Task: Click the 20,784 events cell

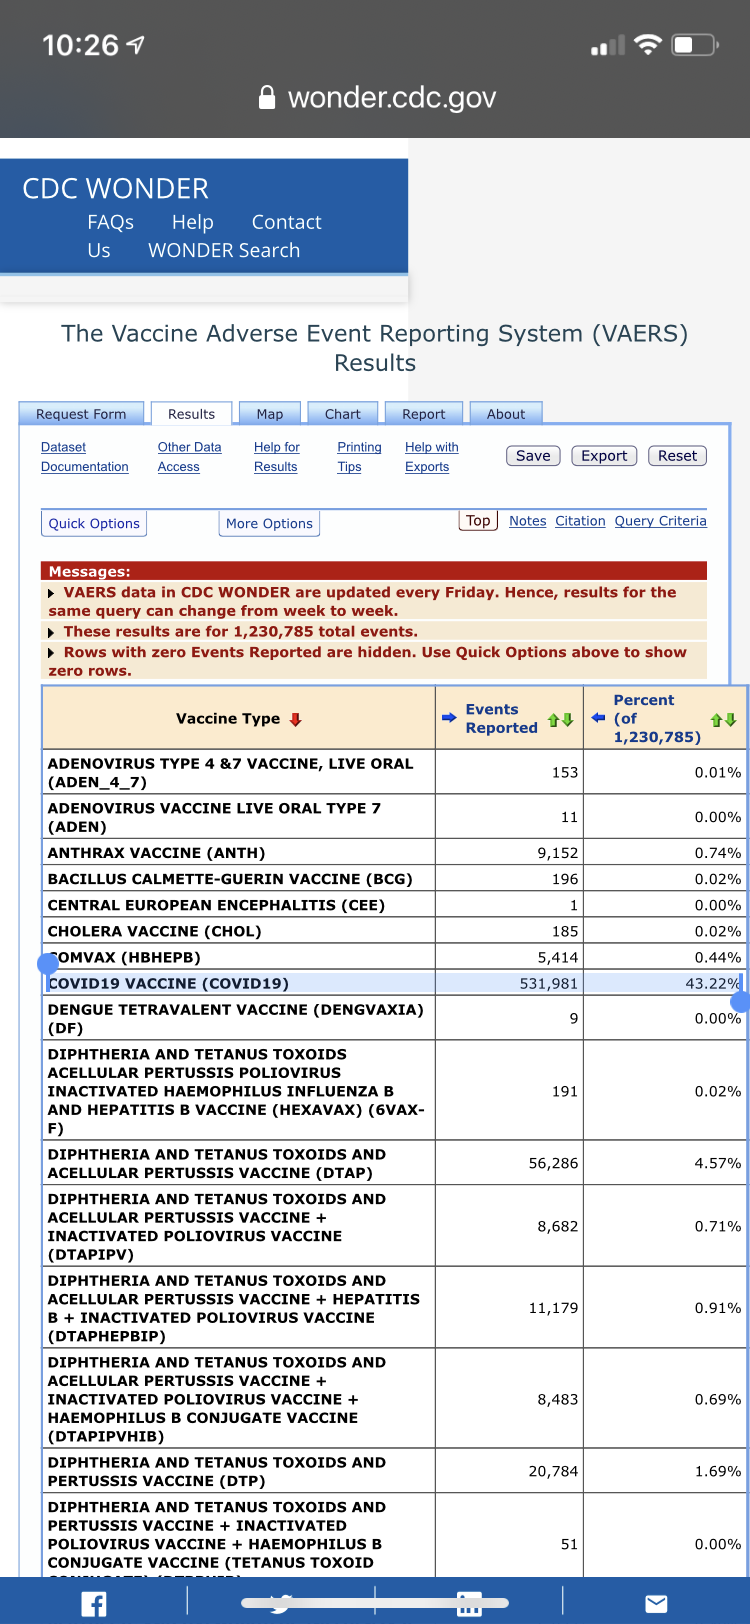Action: 509,1471
